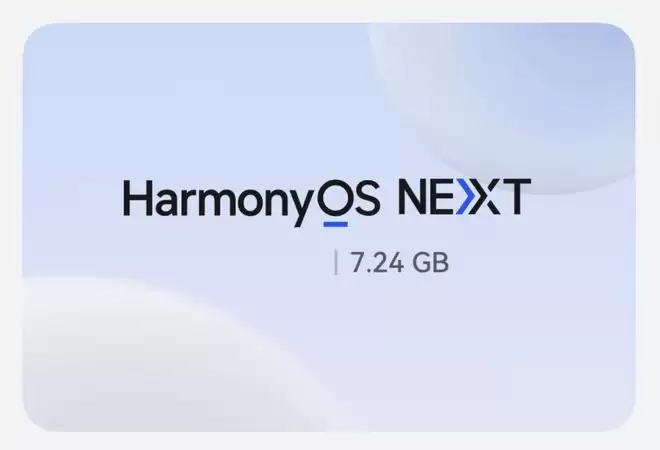Image resolution: width=660 pixels, height=450 pixels.
Task: Select the letter E in NEXT
Action: click(x=444, y=197)
